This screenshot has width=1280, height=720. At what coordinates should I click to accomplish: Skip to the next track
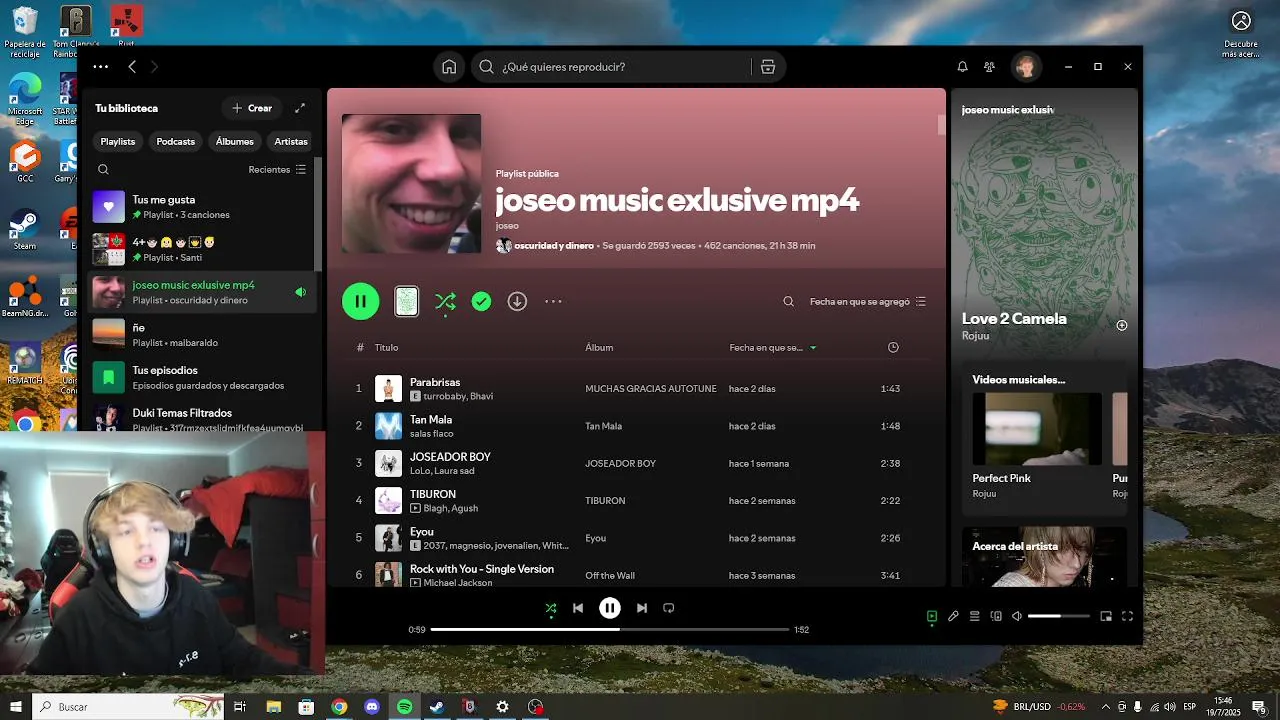click(x=642, y=608)
